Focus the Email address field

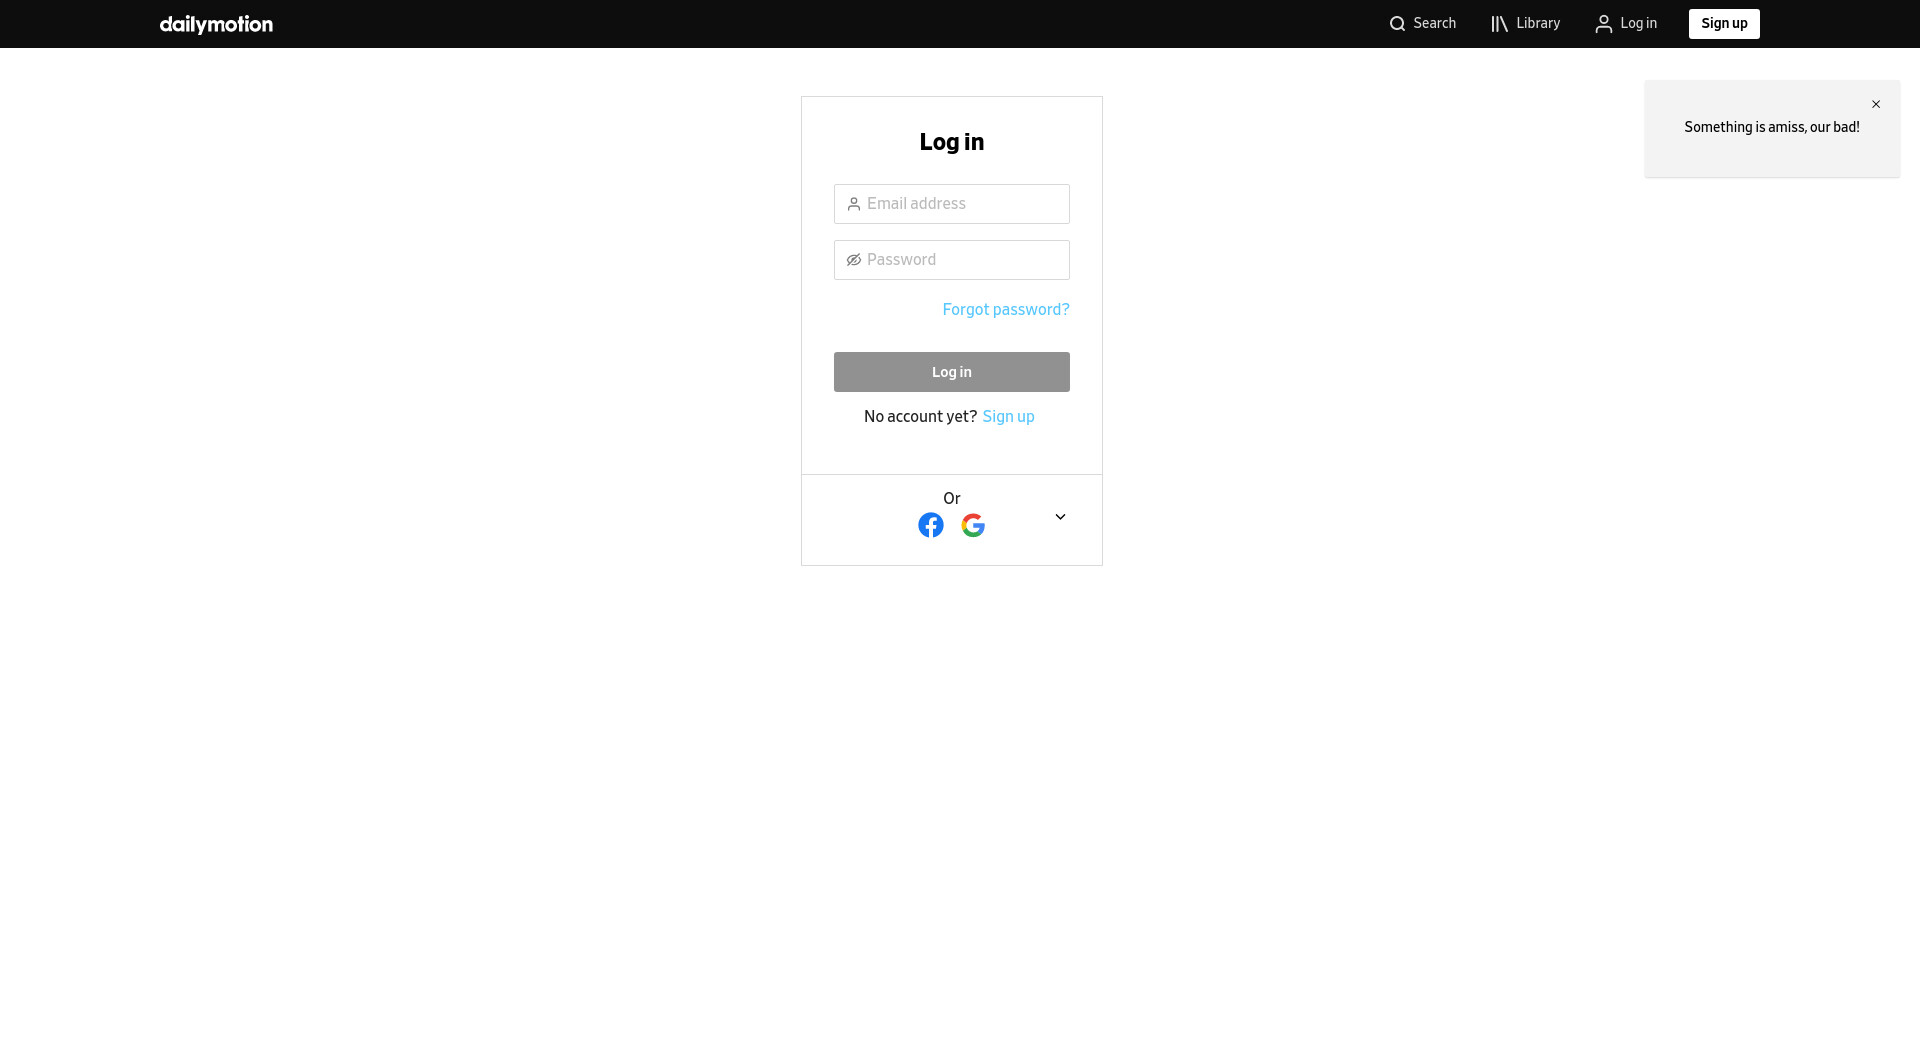(x=952, y=204)
